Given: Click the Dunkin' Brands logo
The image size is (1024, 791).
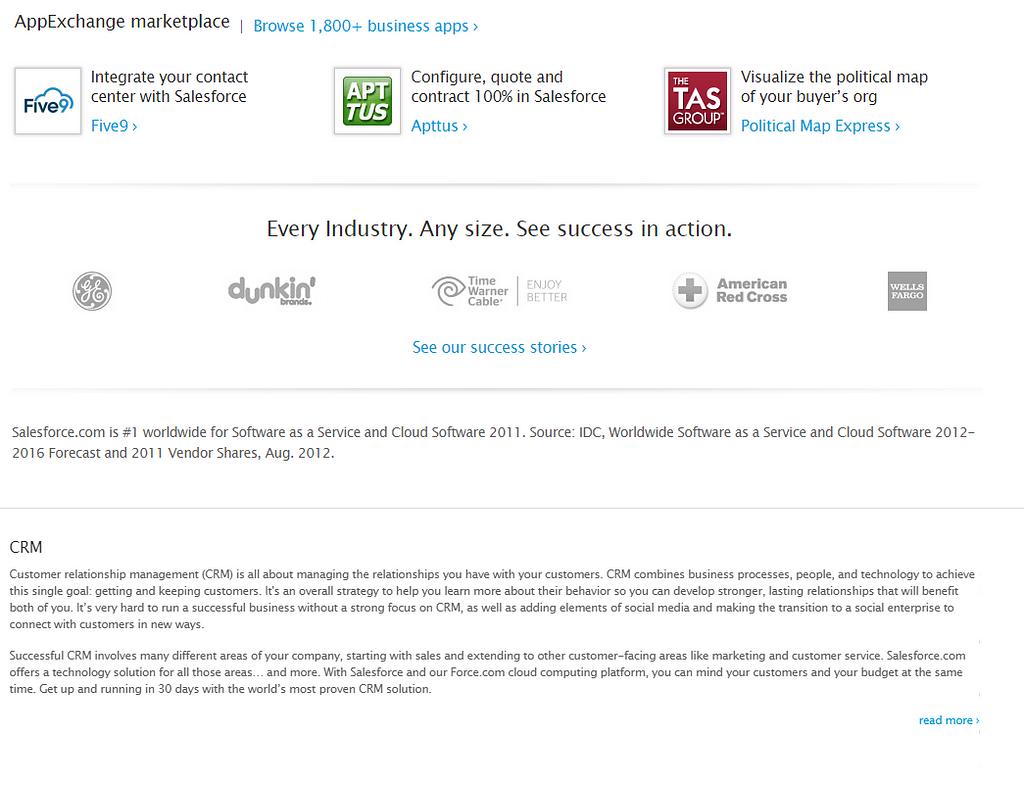Looking at the screenshot, I should pyautogui.click(x=272, y=291).
